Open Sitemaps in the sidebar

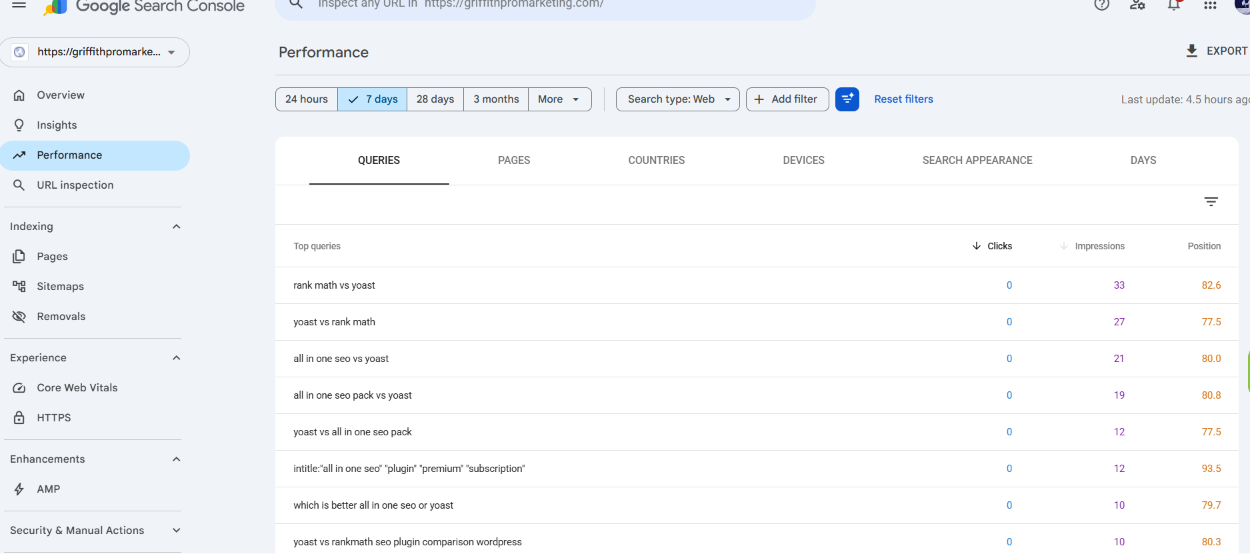tap(95, 286)
